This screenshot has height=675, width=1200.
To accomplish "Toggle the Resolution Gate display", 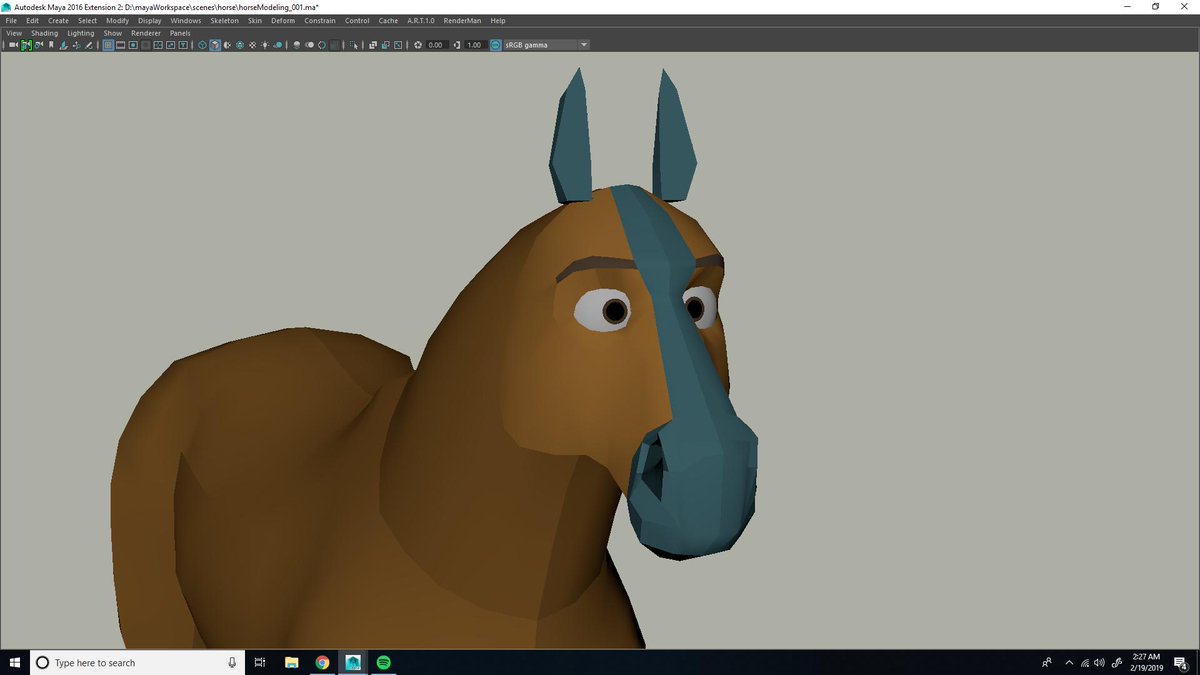I will 133,45.
